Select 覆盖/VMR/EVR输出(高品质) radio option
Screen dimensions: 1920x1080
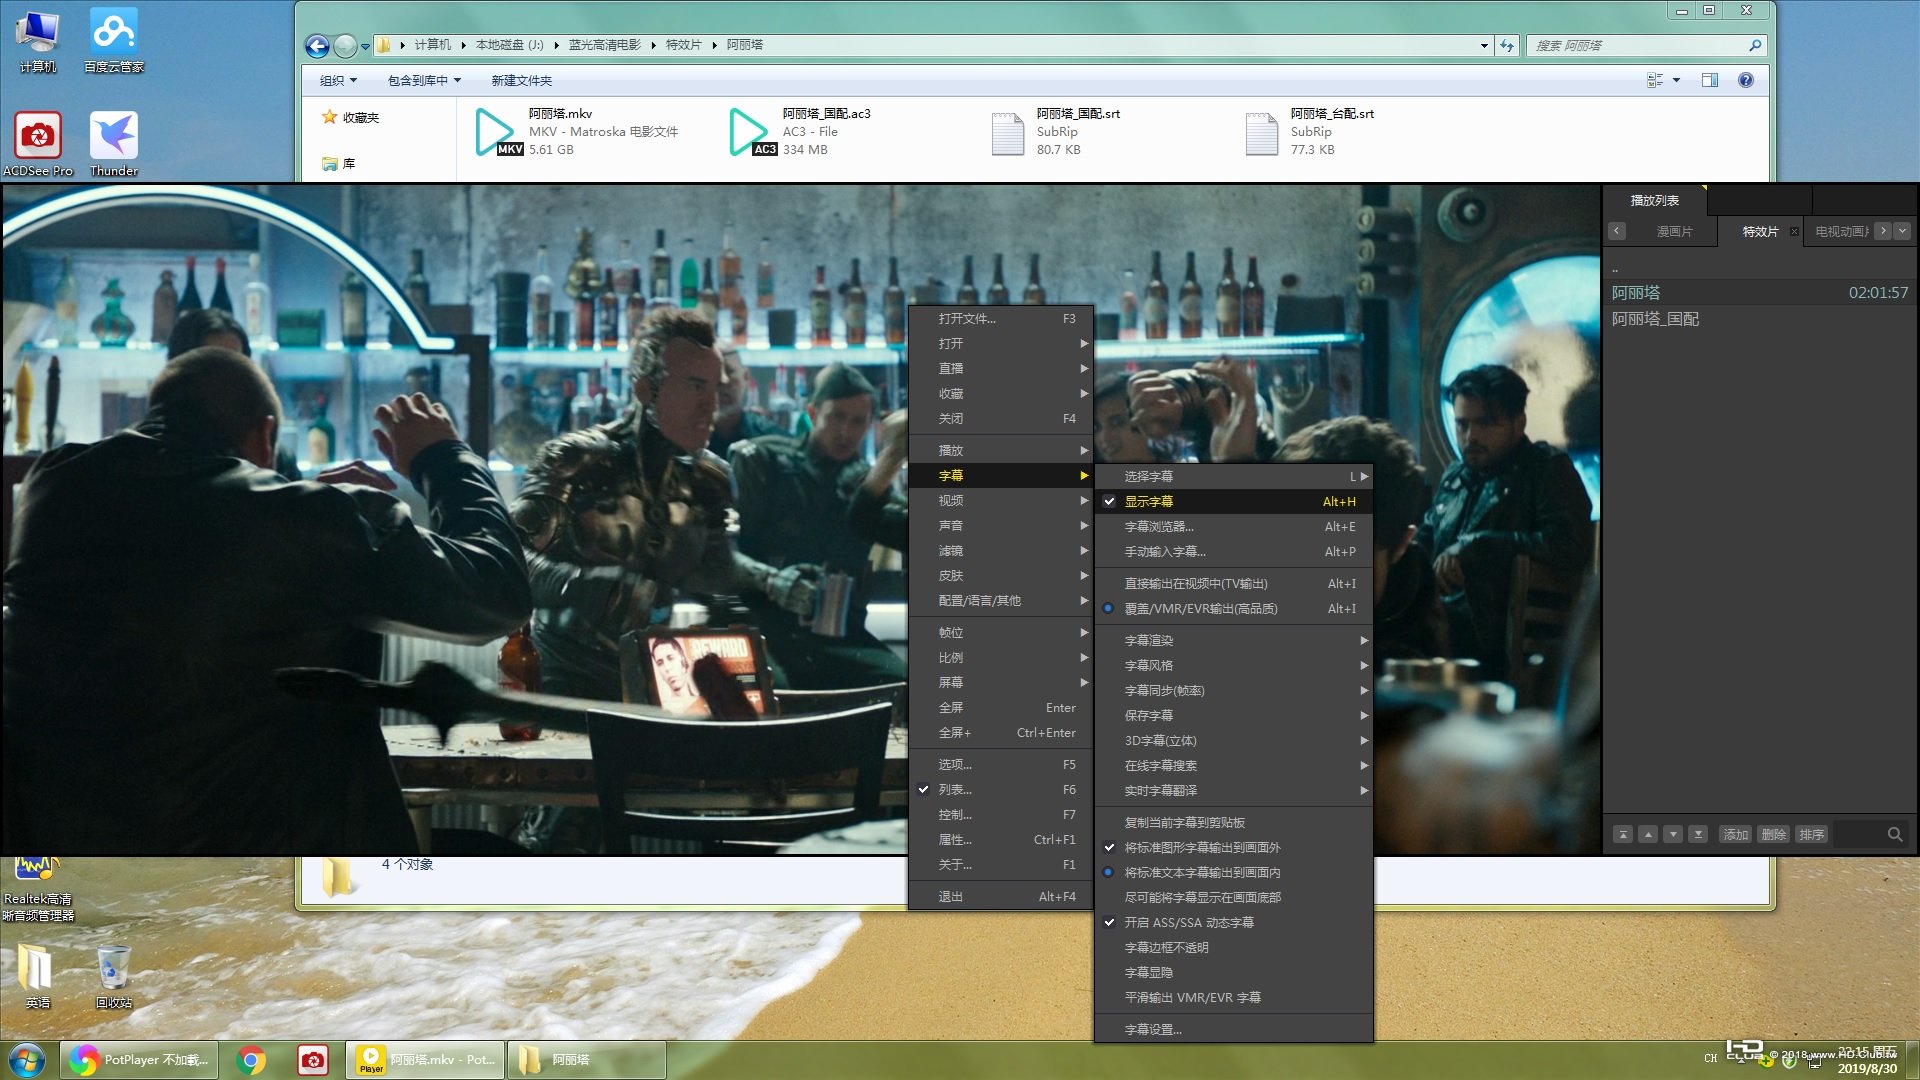(1200, 609)
